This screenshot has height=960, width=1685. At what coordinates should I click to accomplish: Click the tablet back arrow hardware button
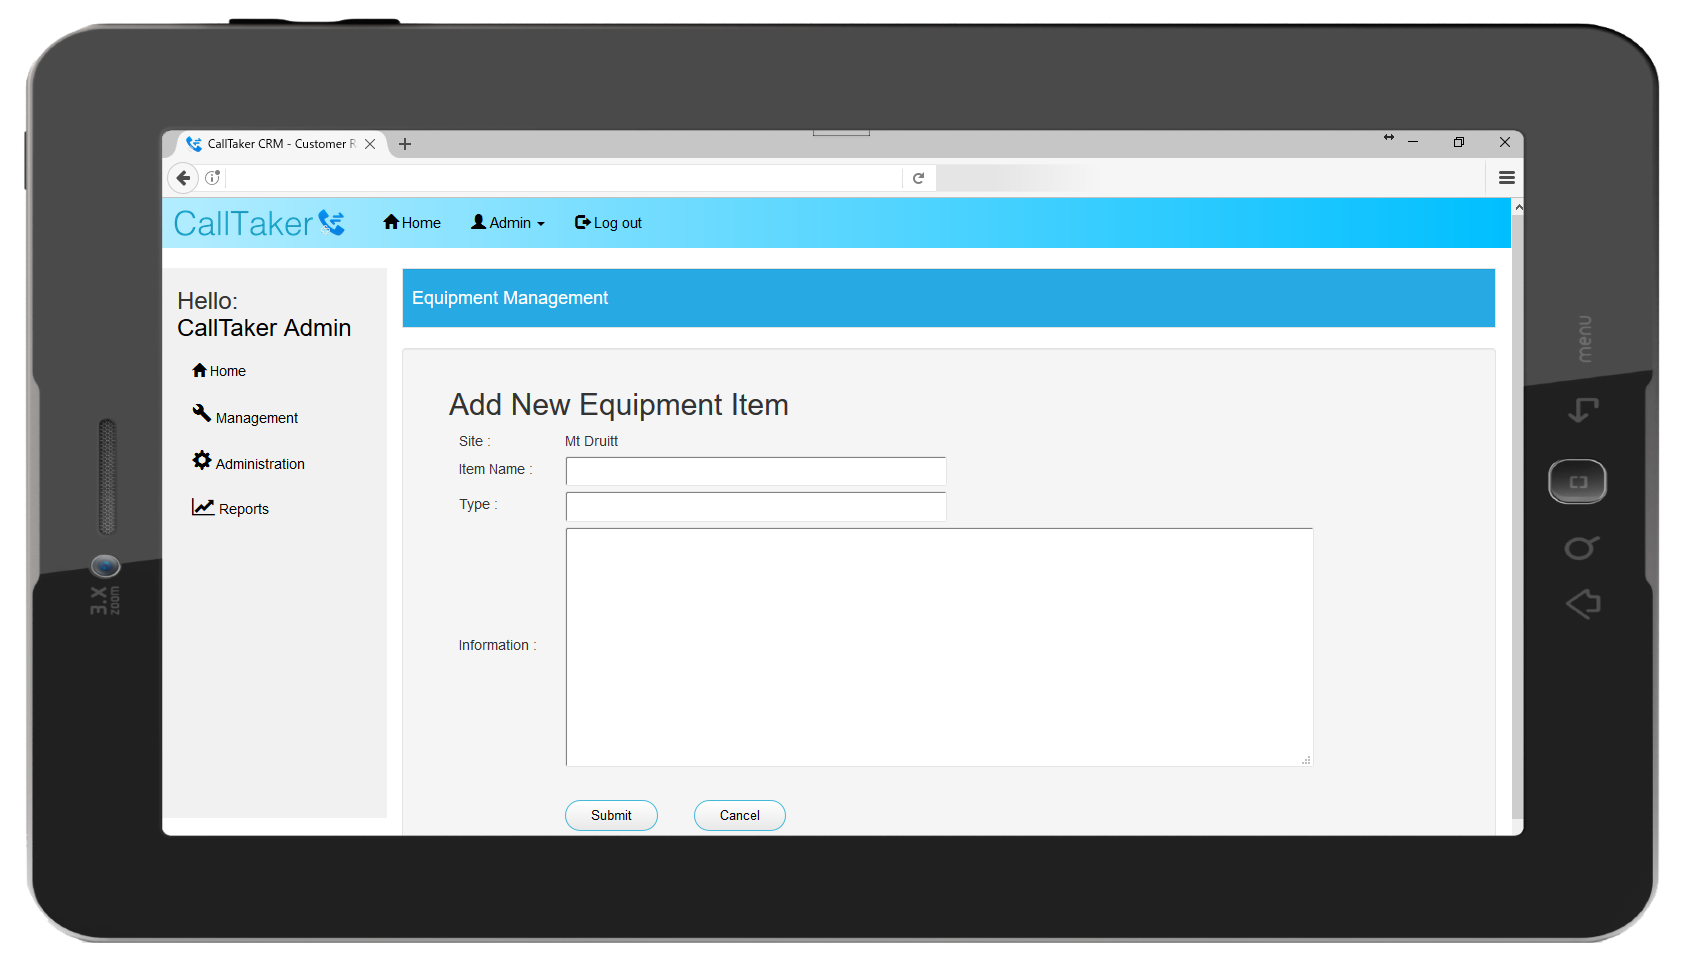[1583, 604]
